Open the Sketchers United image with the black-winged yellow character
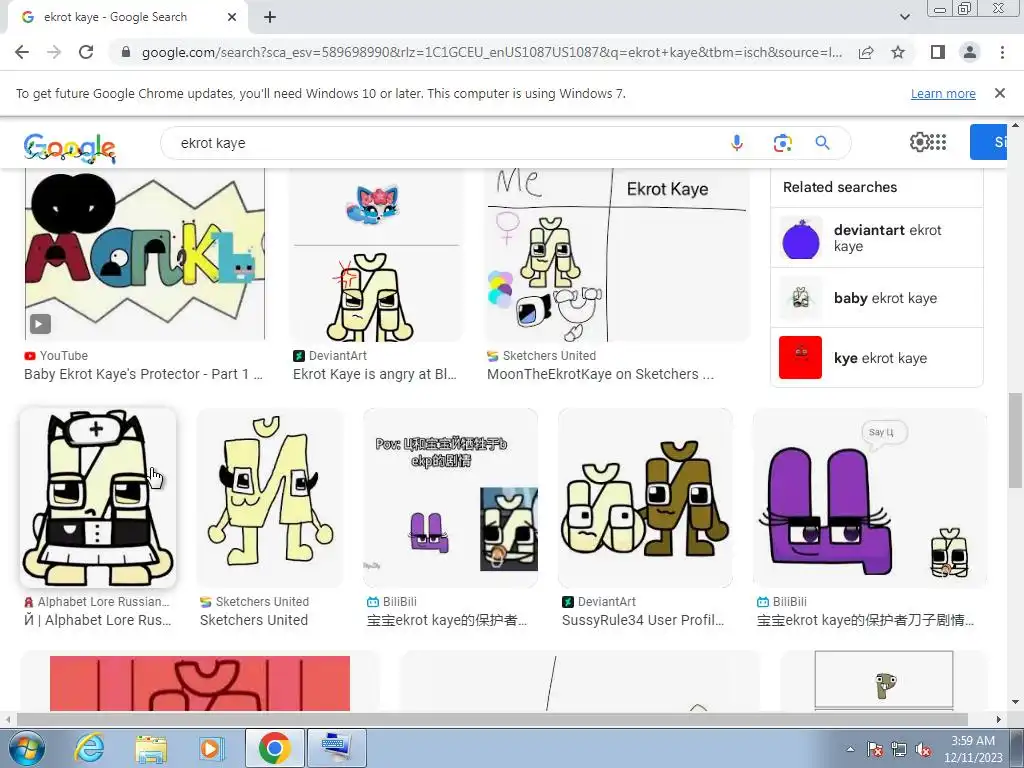Viewport: 1024px width, 768px height. point(270,498)
